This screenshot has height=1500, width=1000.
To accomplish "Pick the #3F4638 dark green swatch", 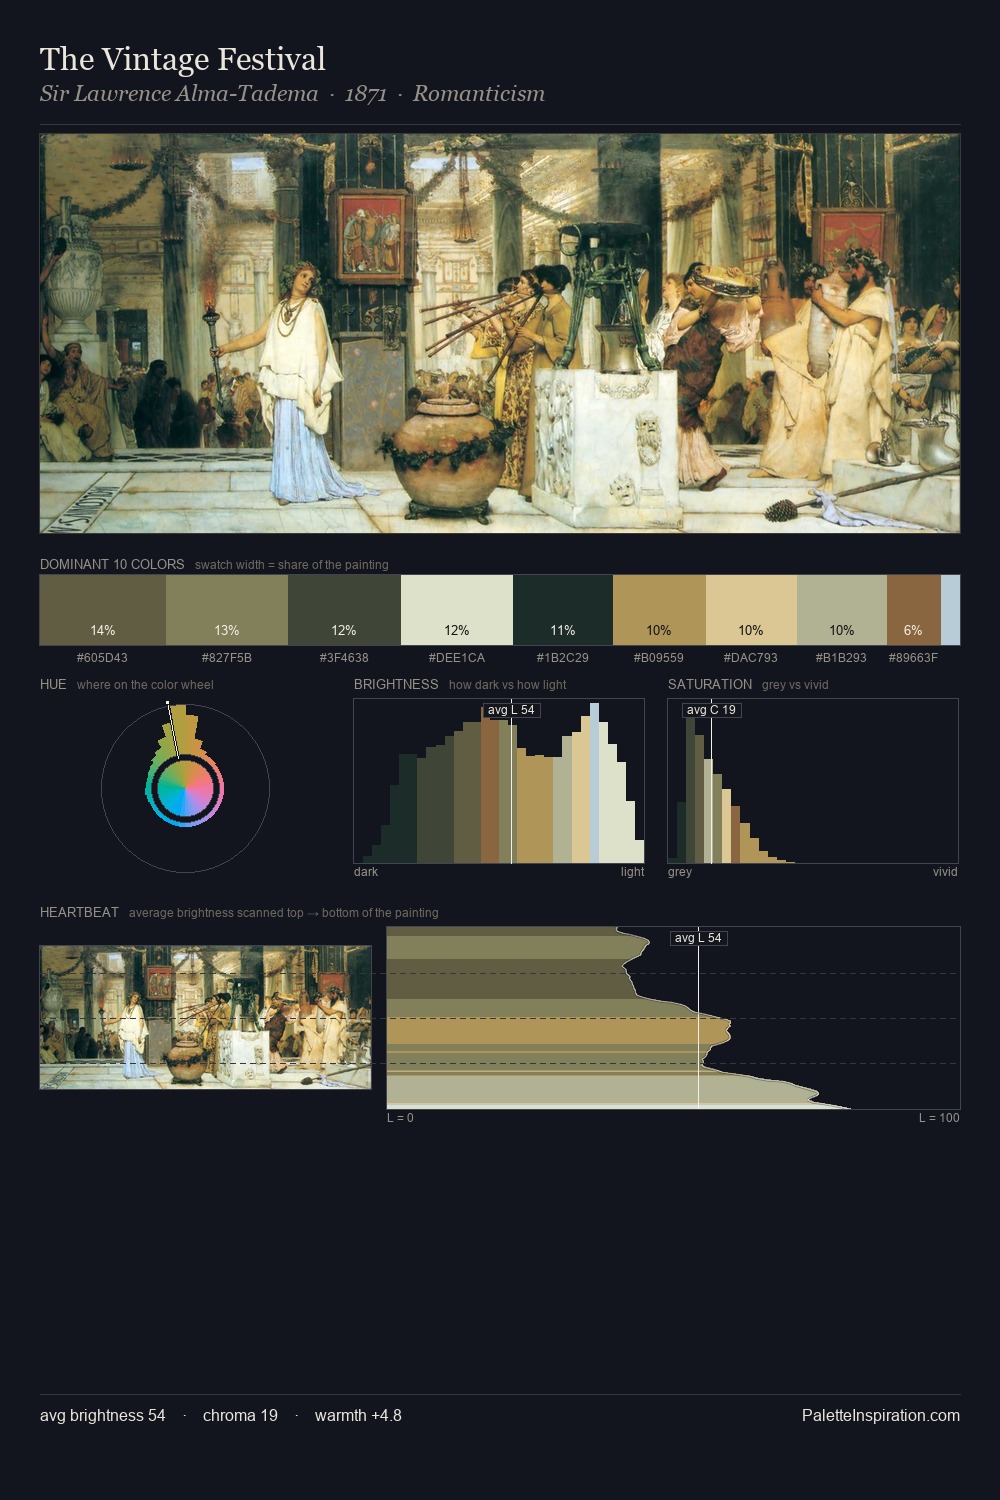I will tap(344, 610).
